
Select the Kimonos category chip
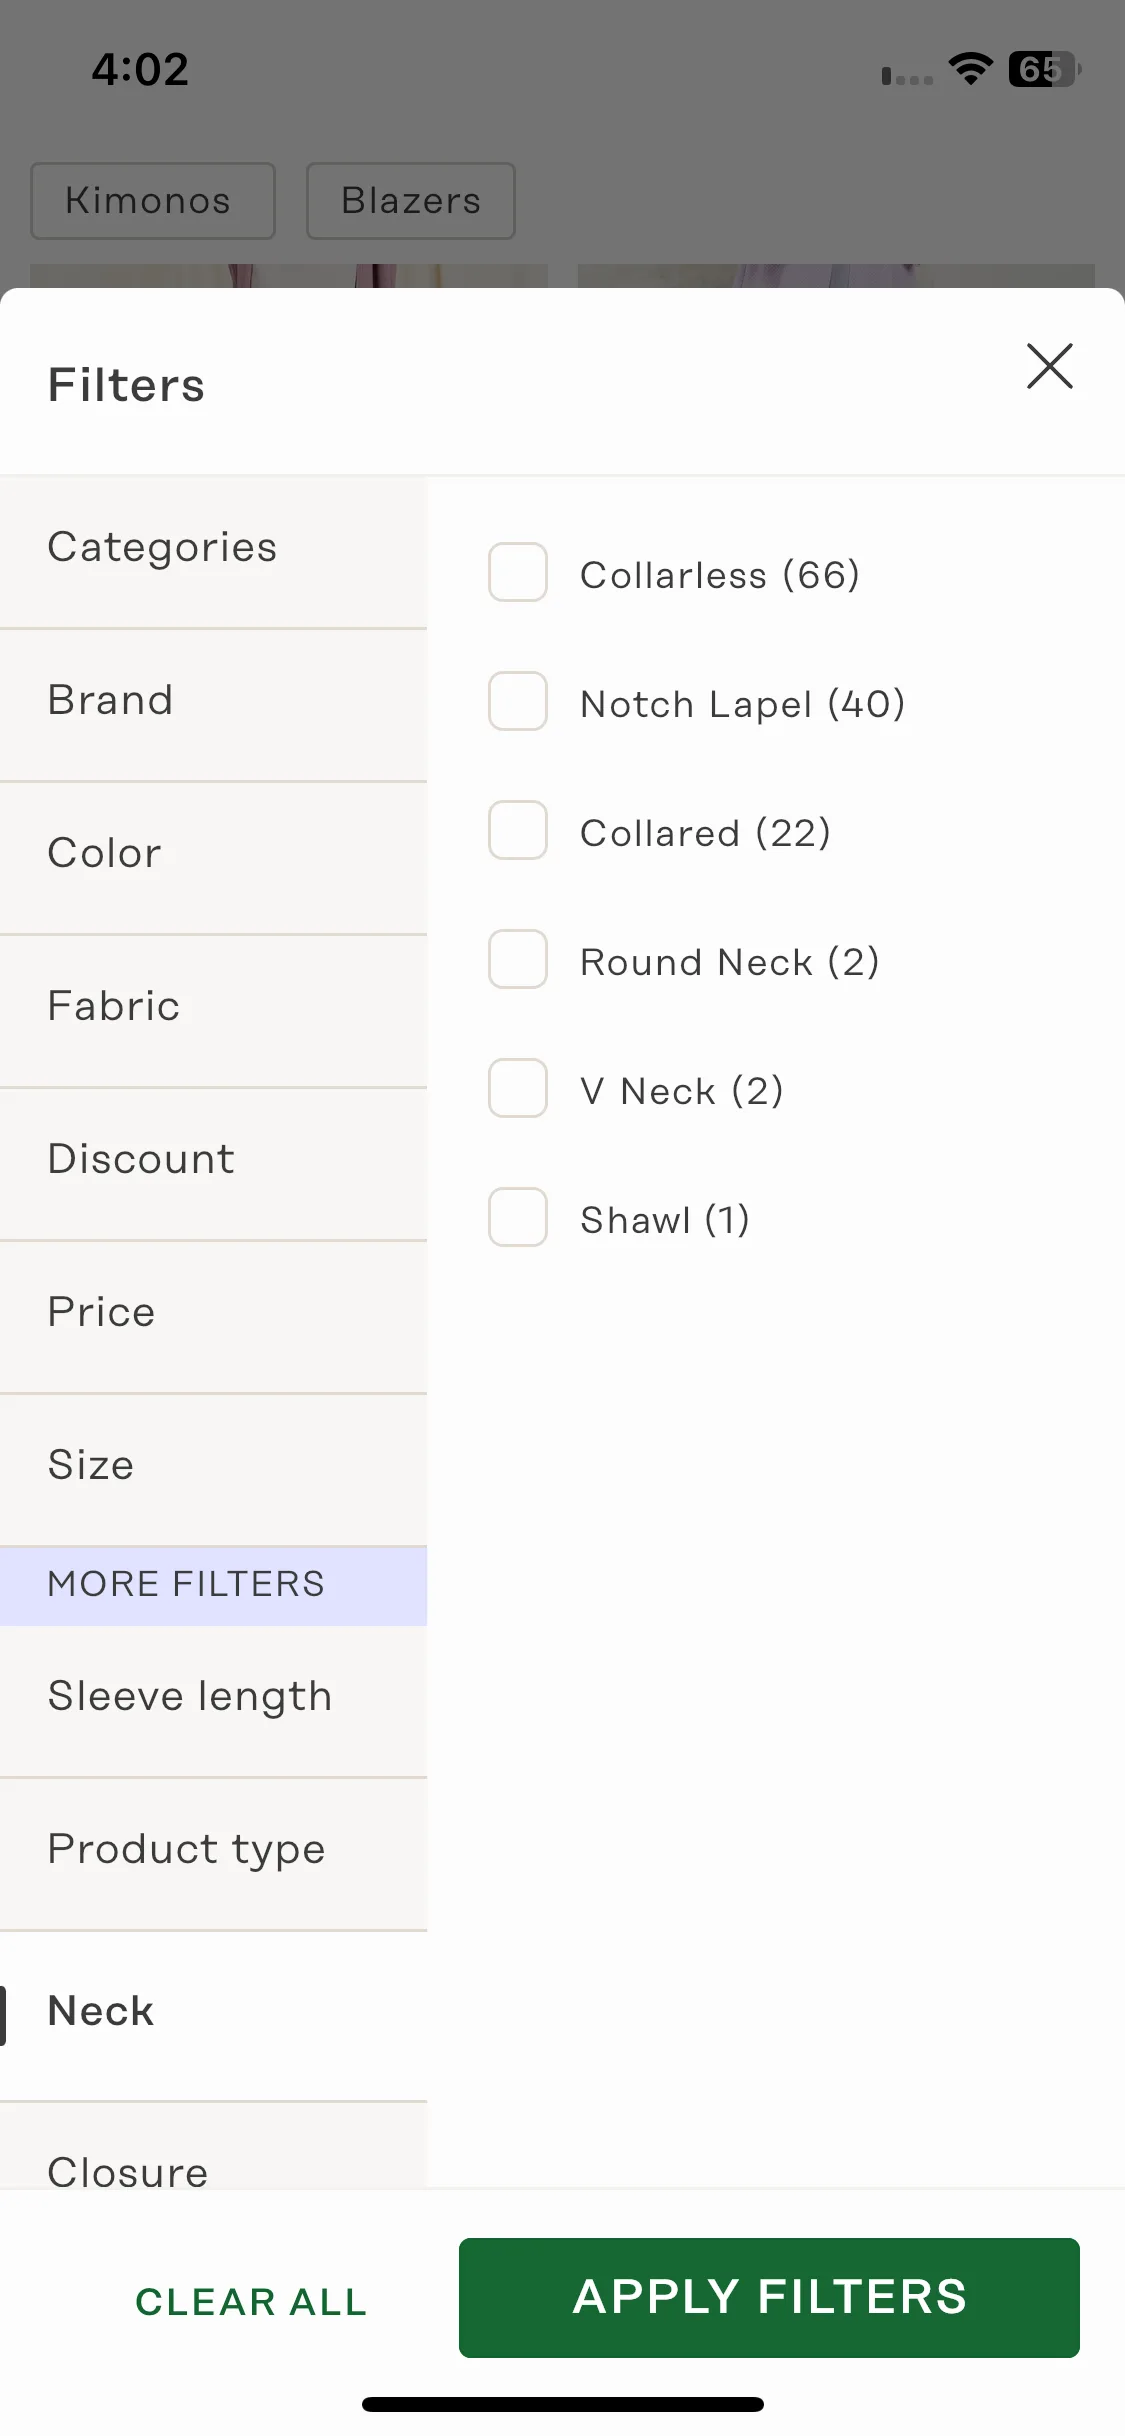click(153, 201)
